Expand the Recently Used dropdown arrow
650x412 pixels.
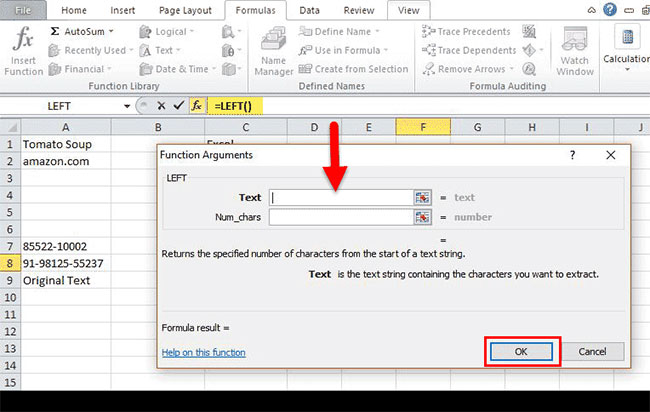click(131, 50)
